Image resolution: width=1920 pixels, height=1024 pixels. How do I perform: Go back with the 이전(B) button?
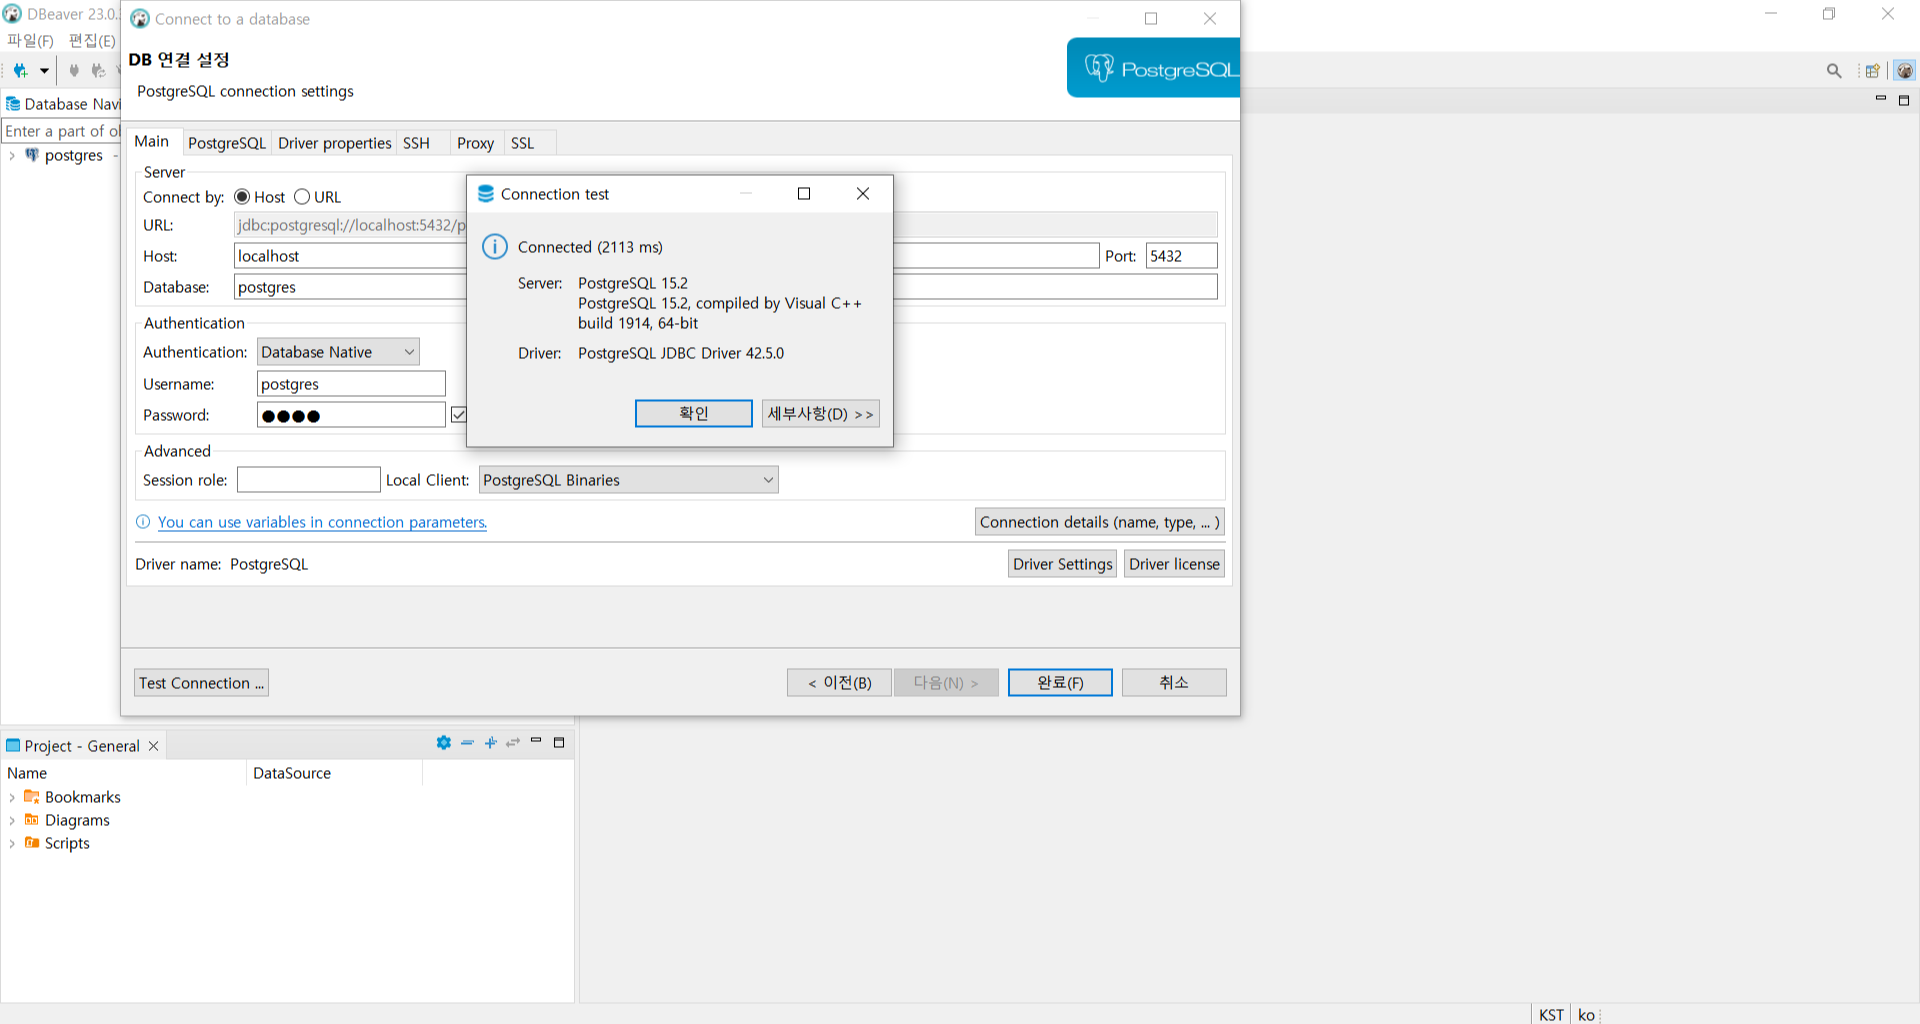click(x=839, y=683)
